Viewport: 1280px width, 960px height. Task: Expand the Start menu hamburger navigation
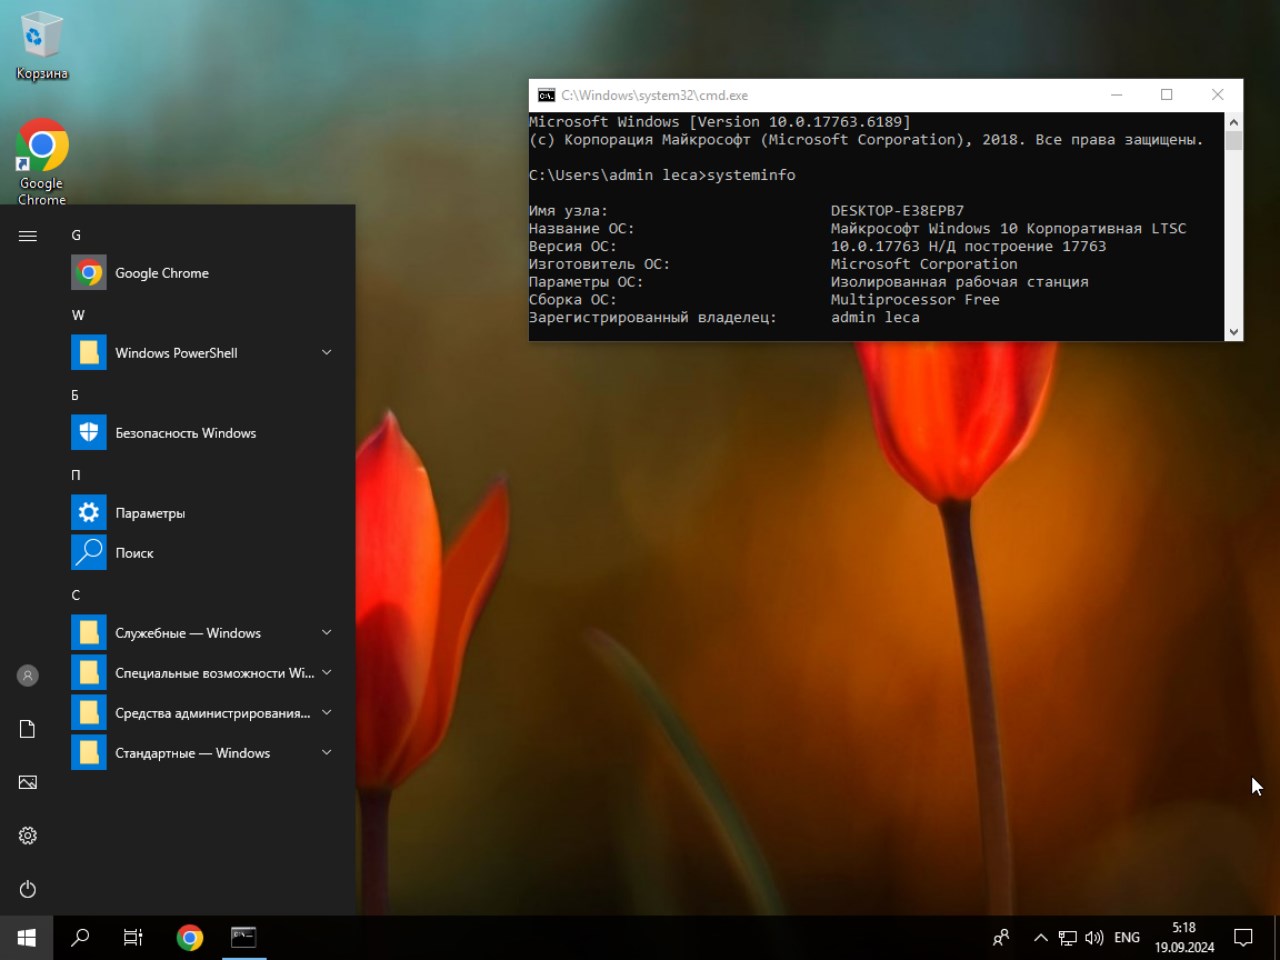coord(28,236)
